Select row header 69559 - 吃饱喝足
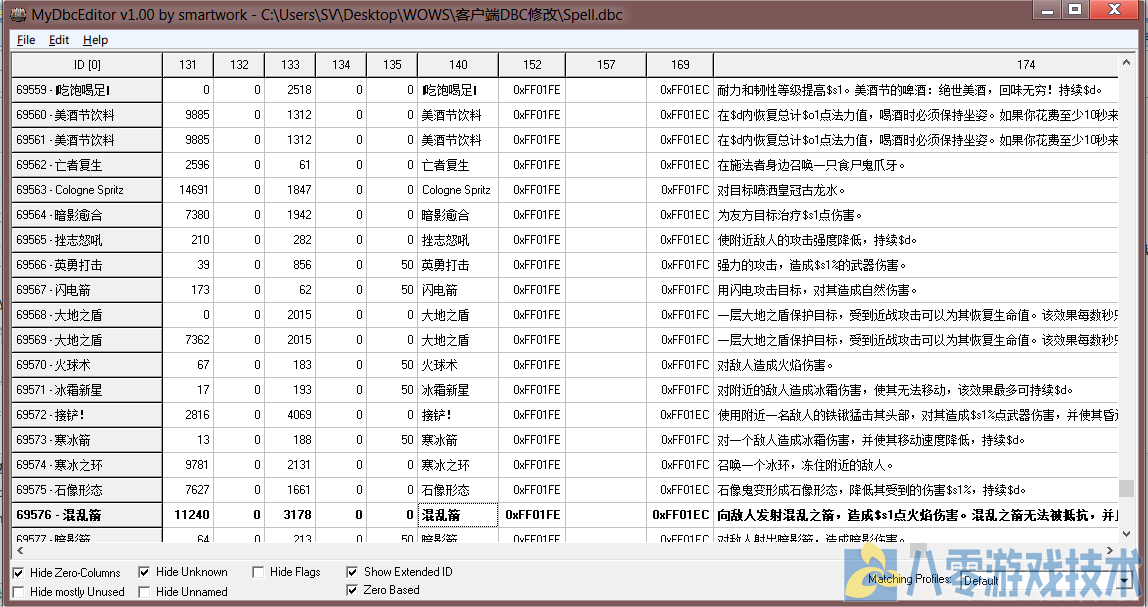The width and height of the screenshot is (1148, 607). (86, 90)
